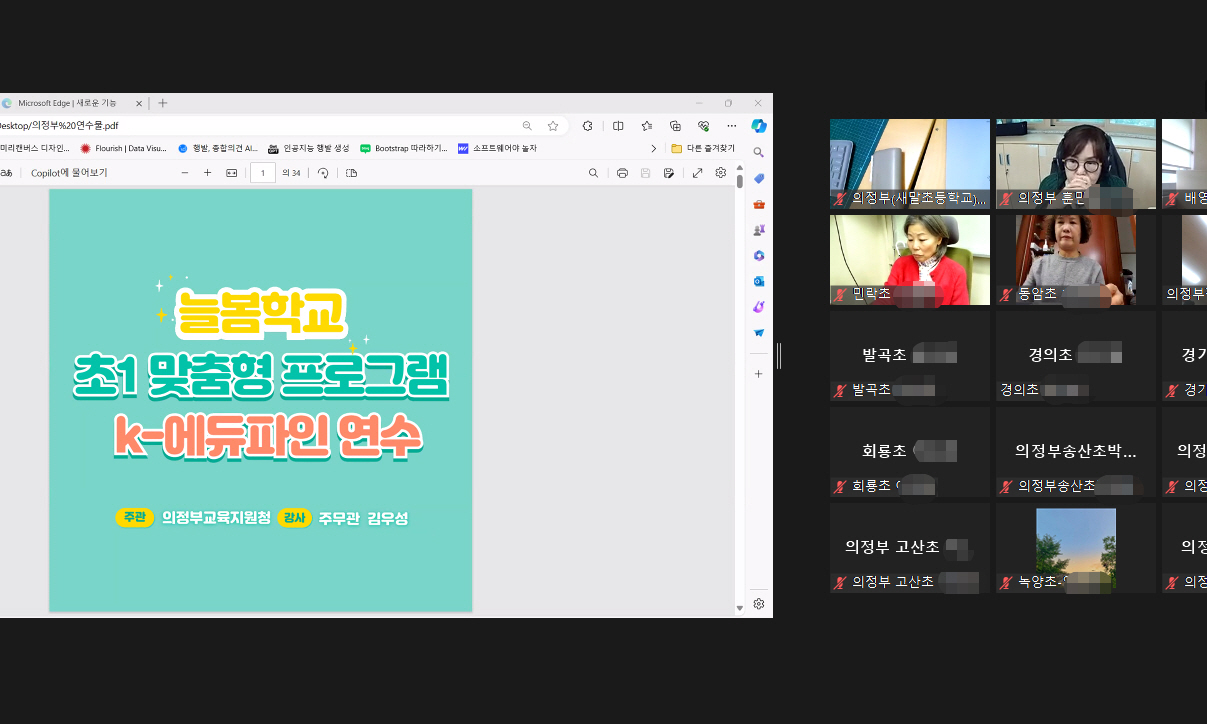The width and height of the screenshot is (1207, 724).
Task: Click the PDF page number field
Action: click(263, 173)
